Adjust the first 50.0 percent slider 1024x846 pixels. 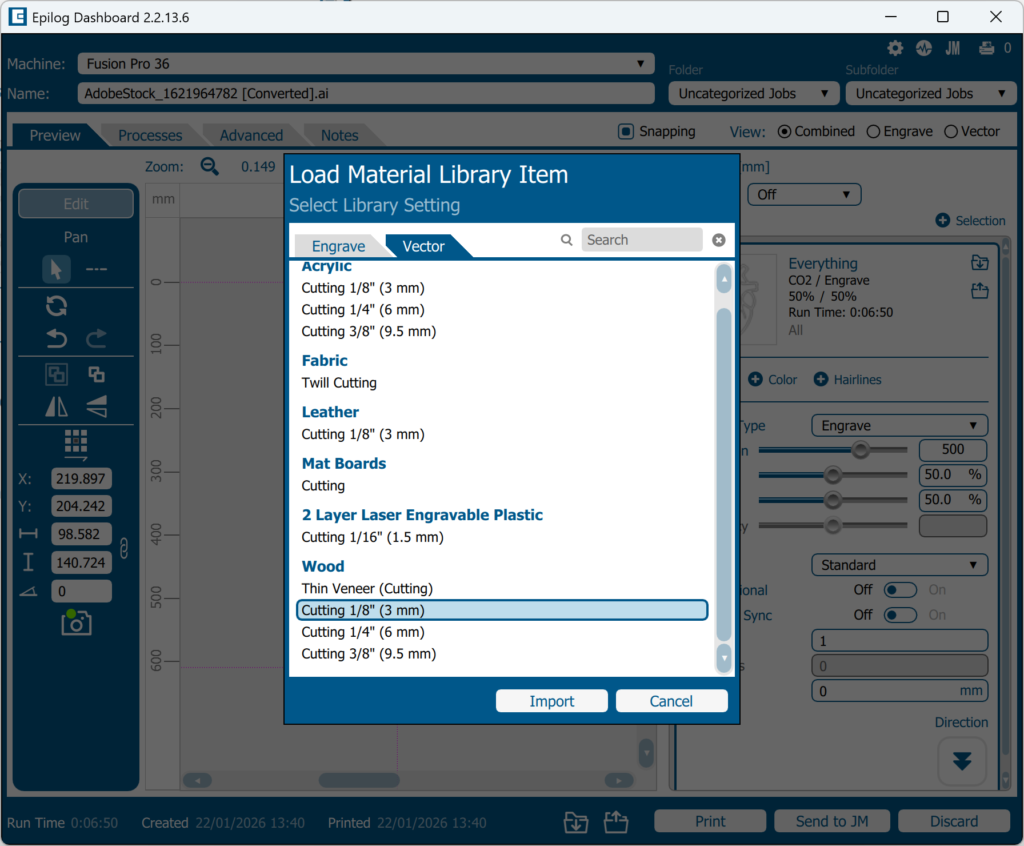(833, 475)
